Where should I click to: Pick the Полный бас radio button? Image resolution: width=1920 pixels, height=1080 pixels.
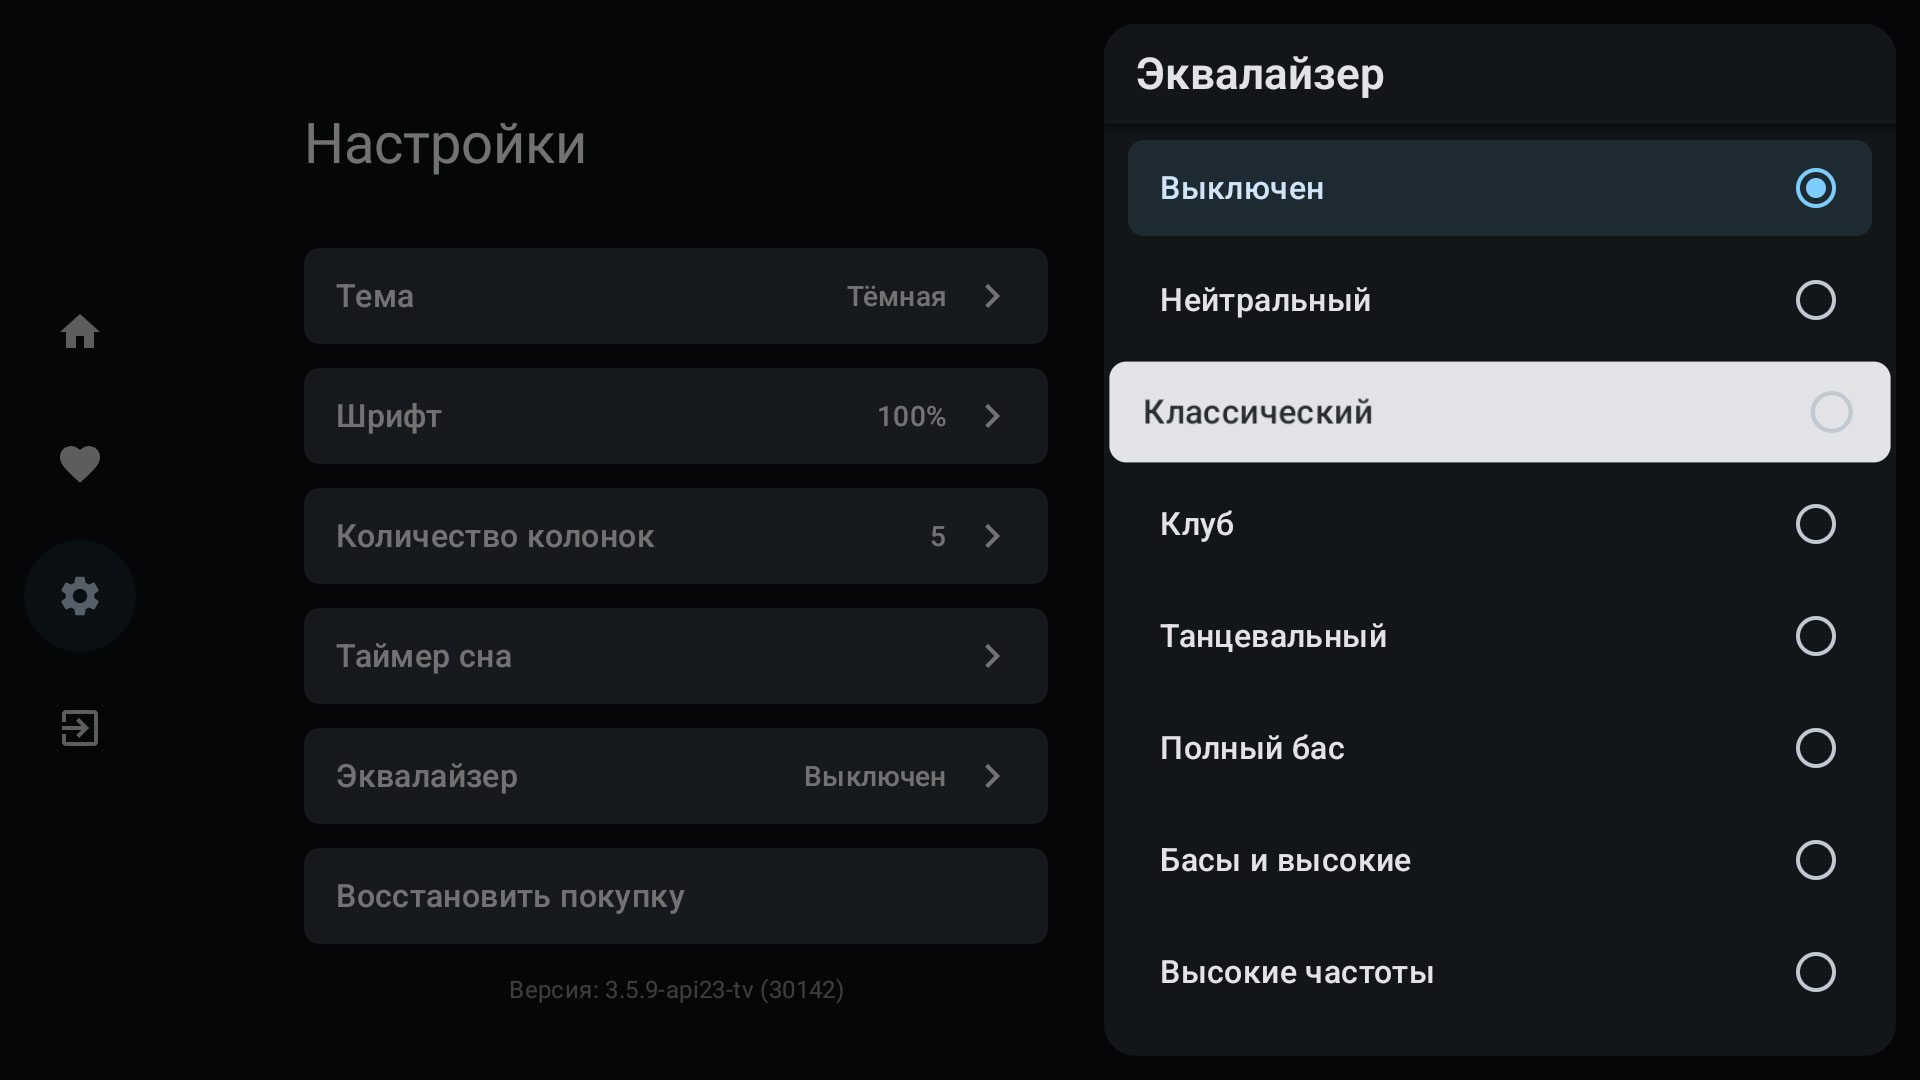(1815, 748)
